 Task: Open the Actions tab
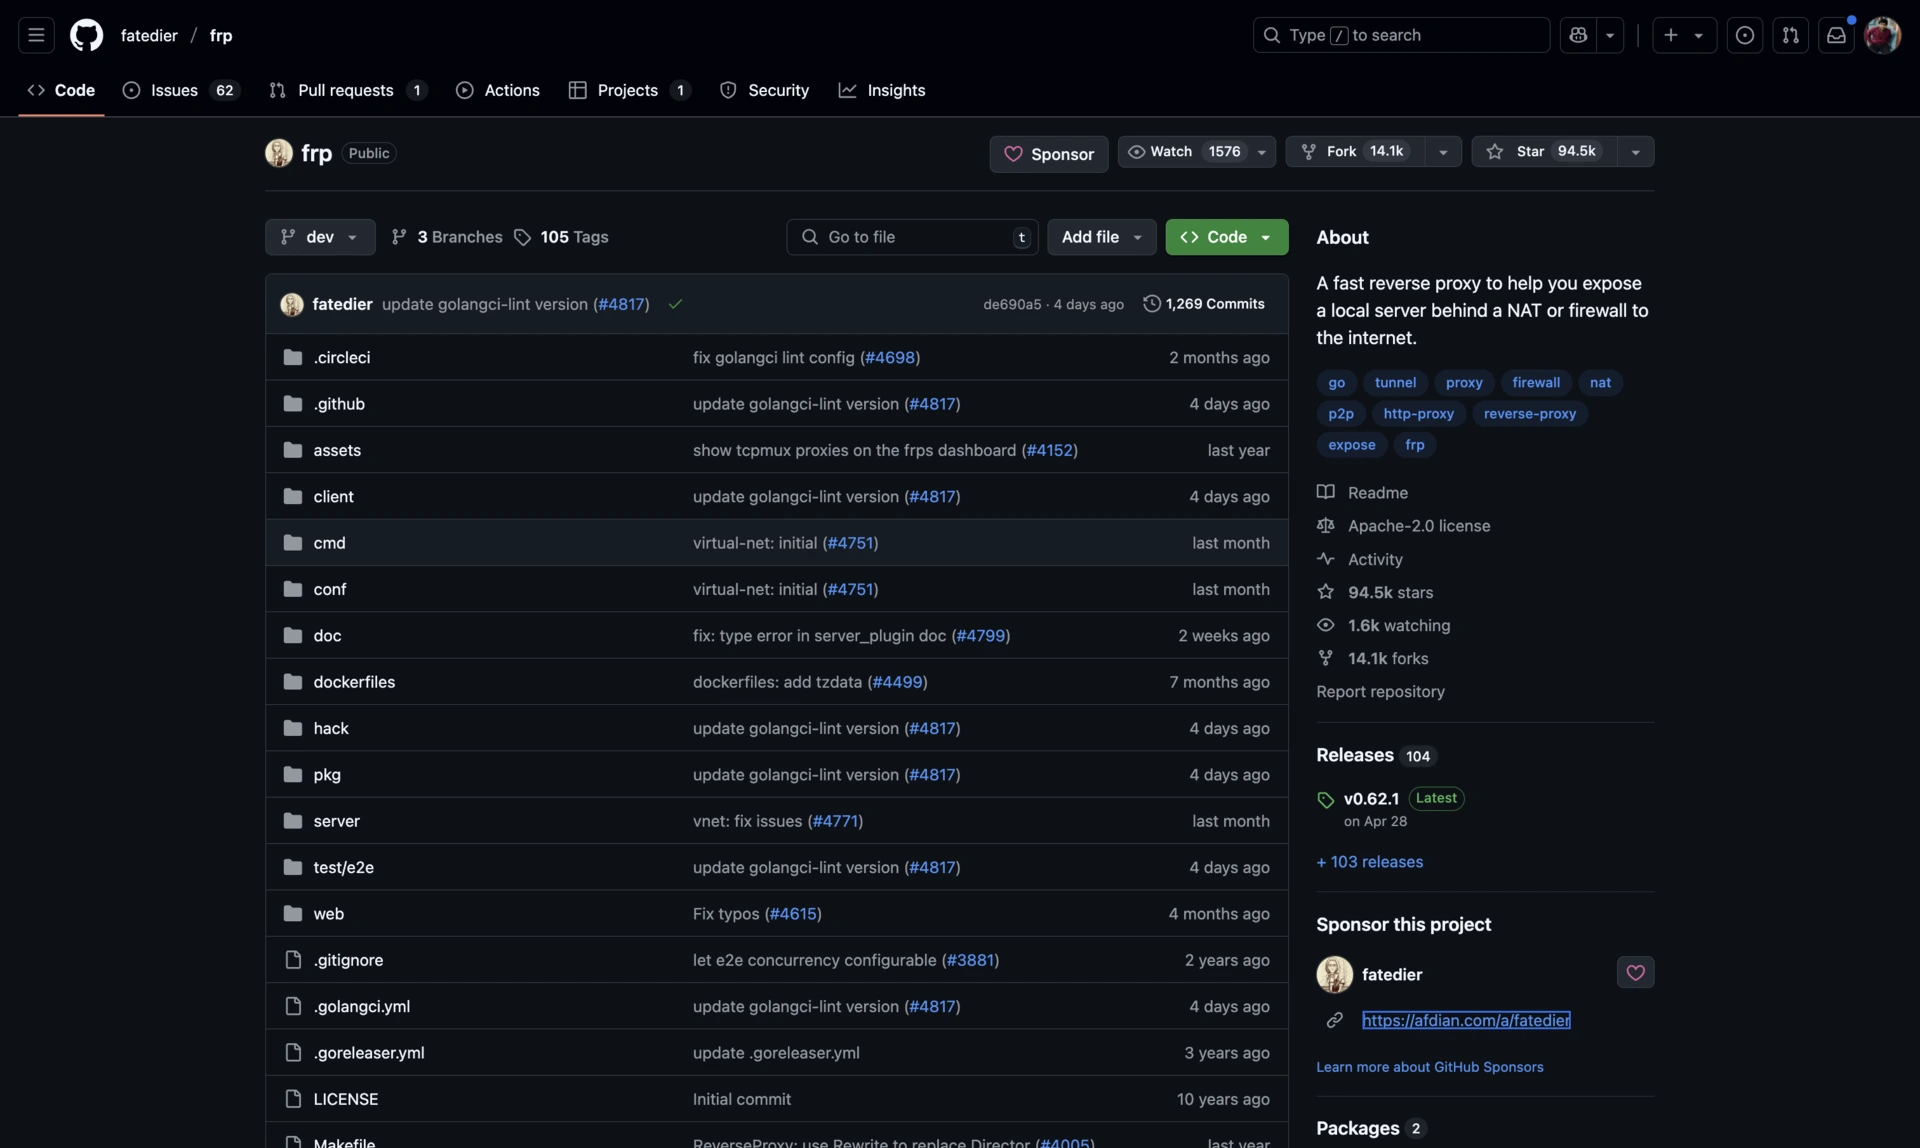pos(498,90)
